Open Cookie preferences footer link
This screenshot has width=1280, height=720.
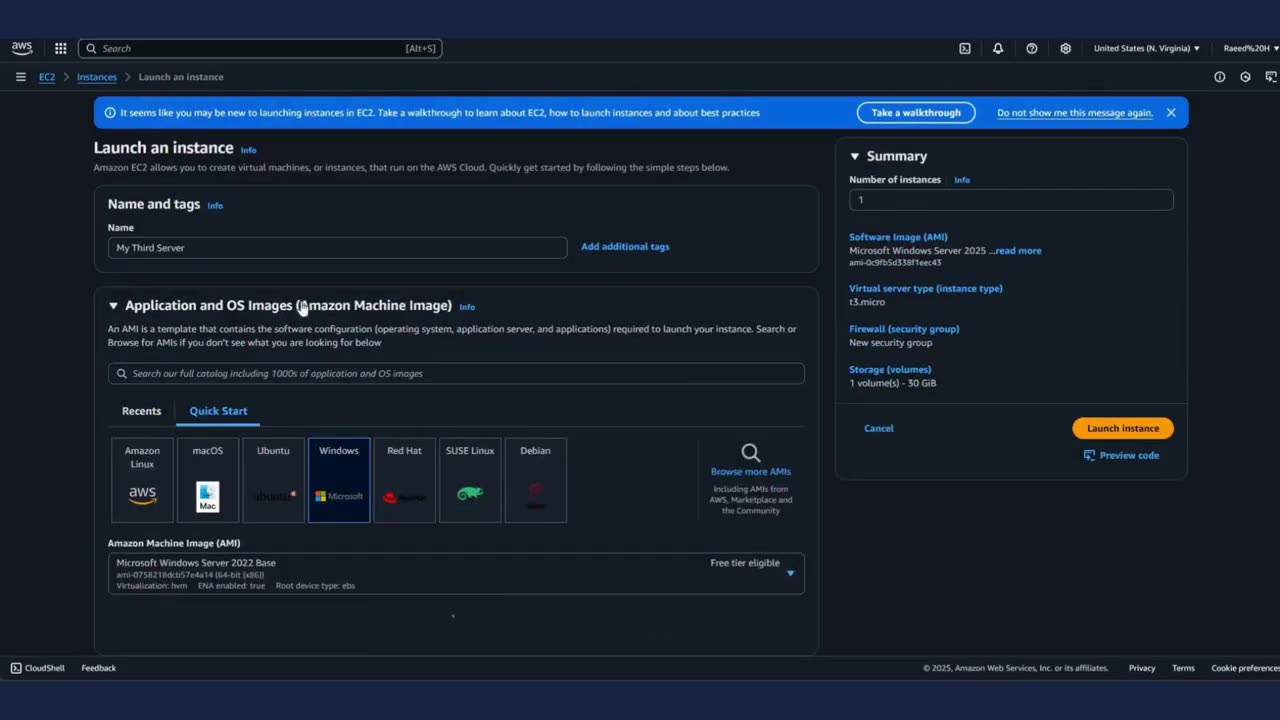[x=1245, y=668]
